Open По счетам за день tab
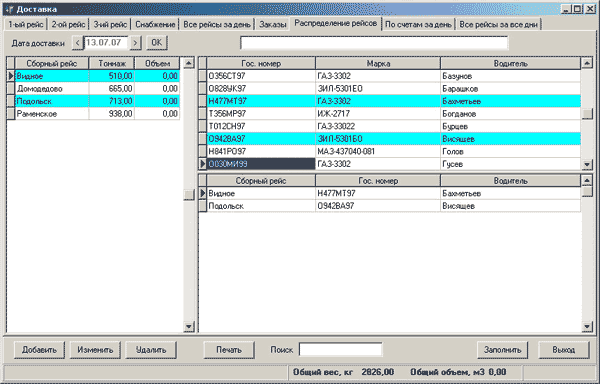The image size is (600, 384). click(x=418, y=24)
